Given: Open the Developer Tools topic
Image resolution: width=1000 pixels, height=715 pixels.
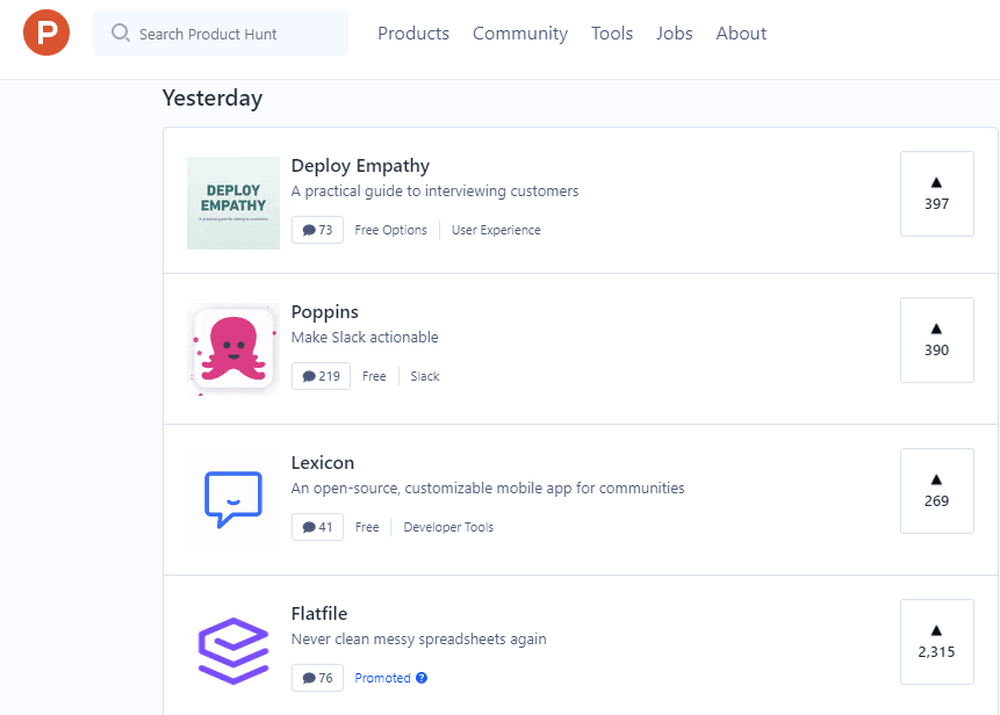Looking at the screenshot, I should tap(448, 527).
